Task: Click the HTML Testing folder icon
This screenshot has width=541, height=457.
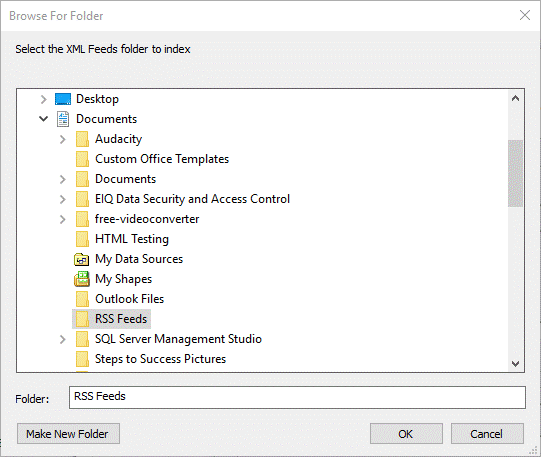Action: (82, 239)
